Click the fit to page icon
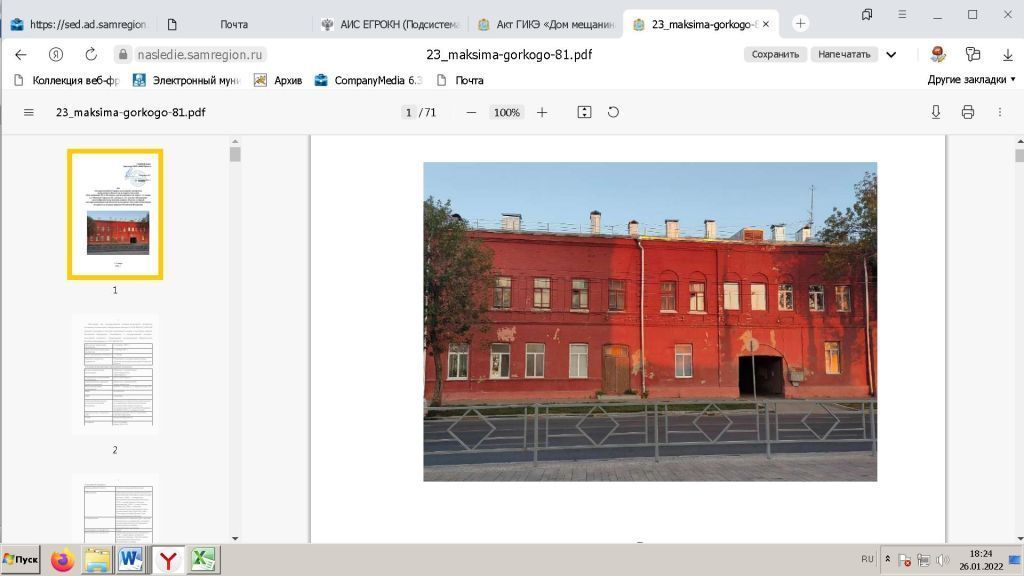 pos(585,113)
